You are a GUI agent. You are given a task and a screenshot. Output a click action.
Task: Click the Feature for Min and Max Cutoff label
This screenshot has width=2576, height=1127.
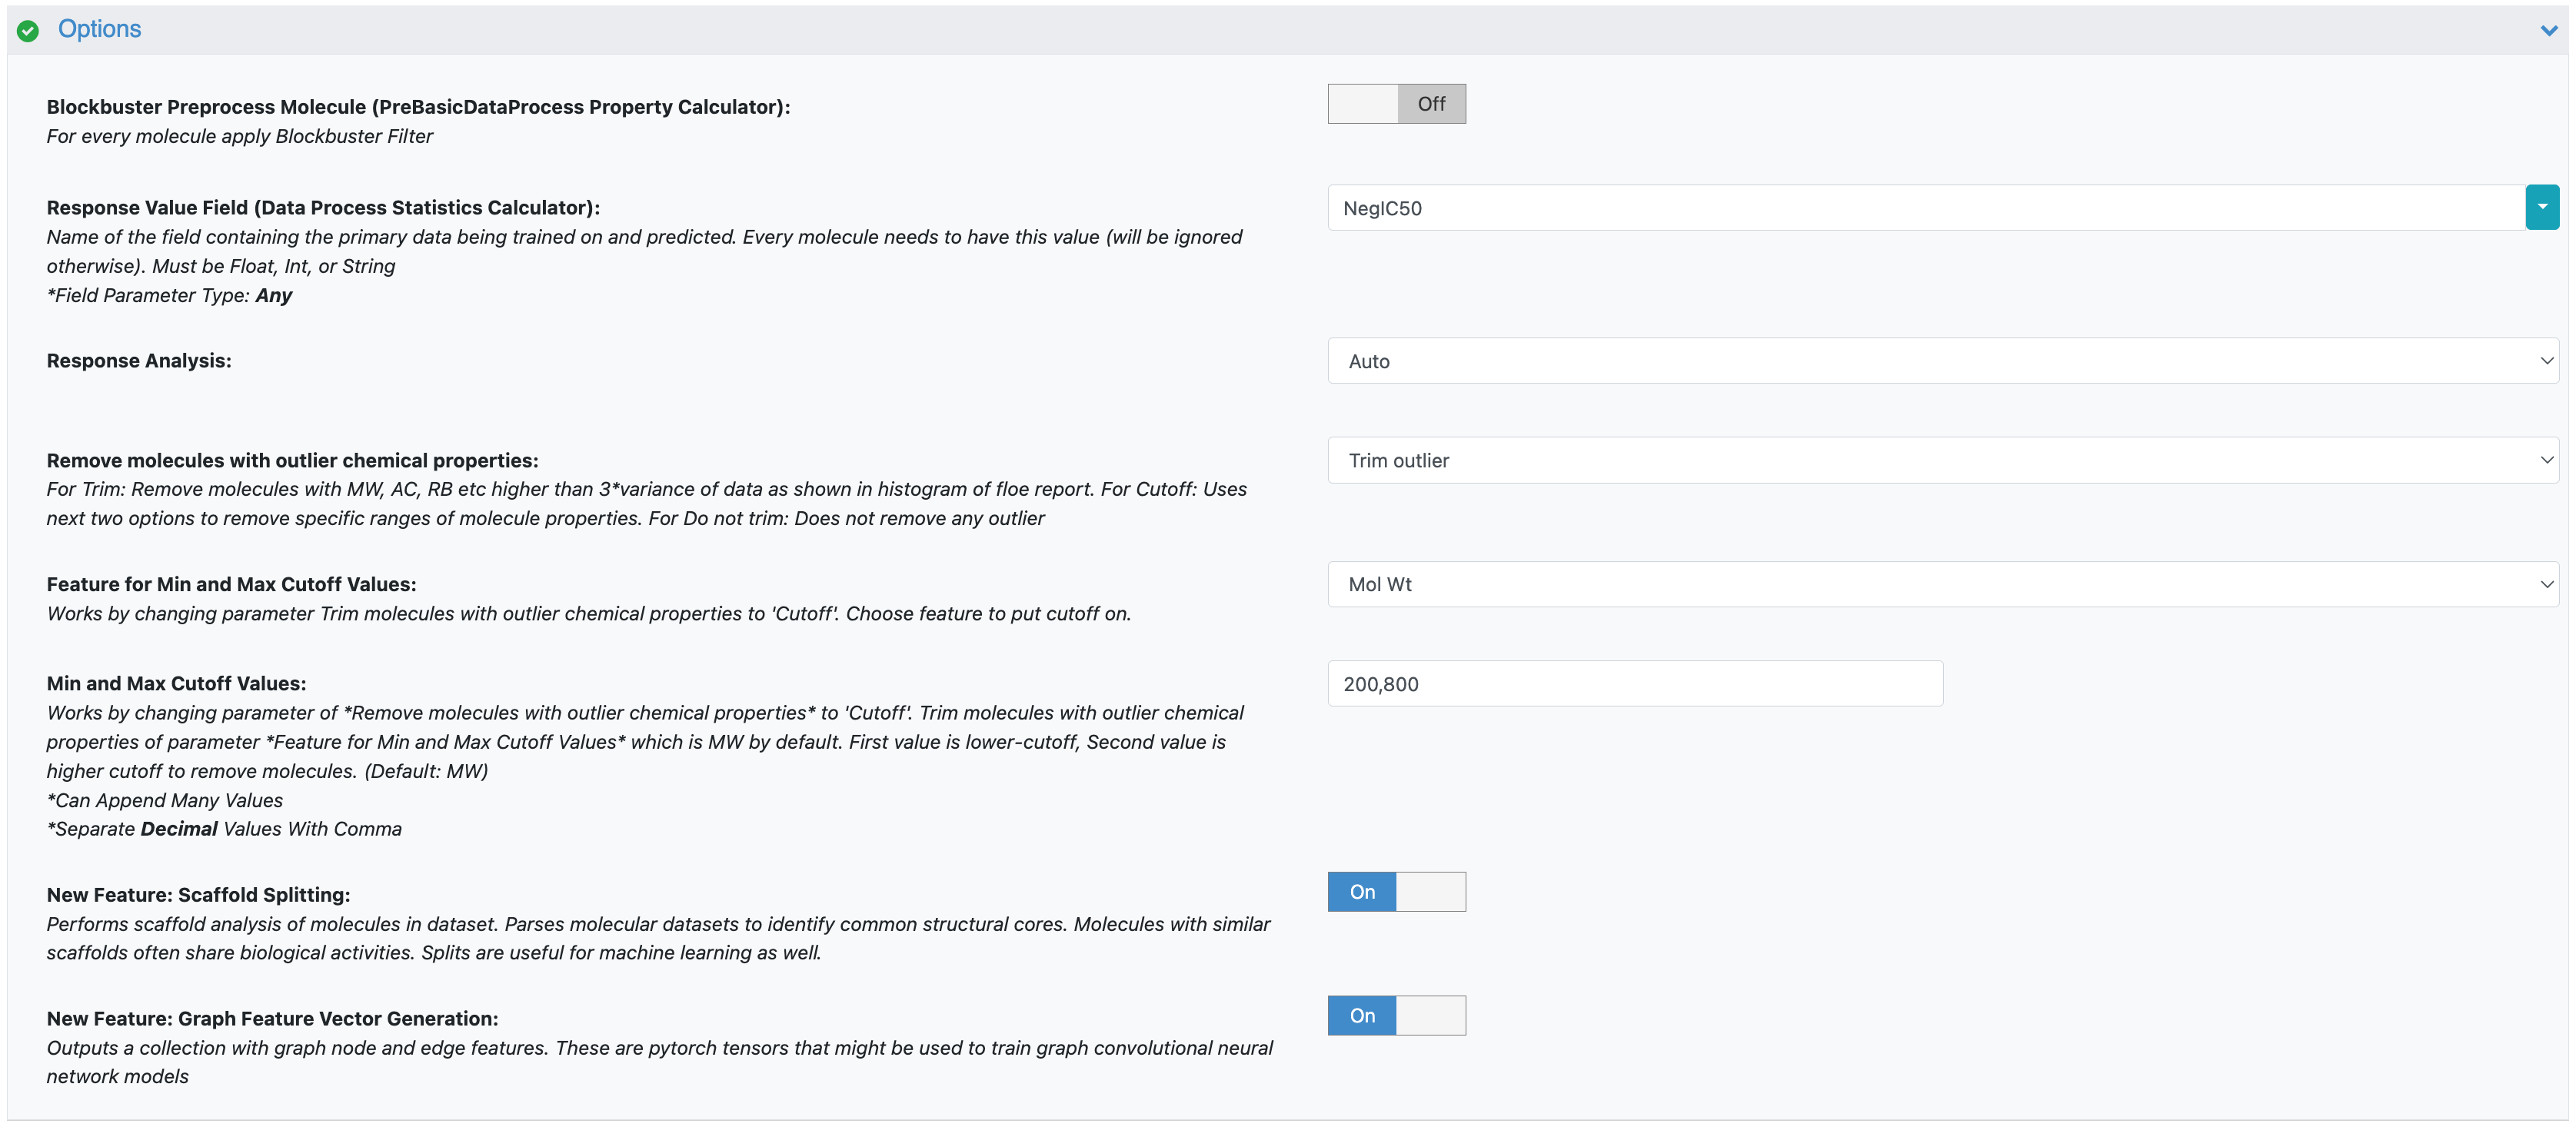click(231, 585)
